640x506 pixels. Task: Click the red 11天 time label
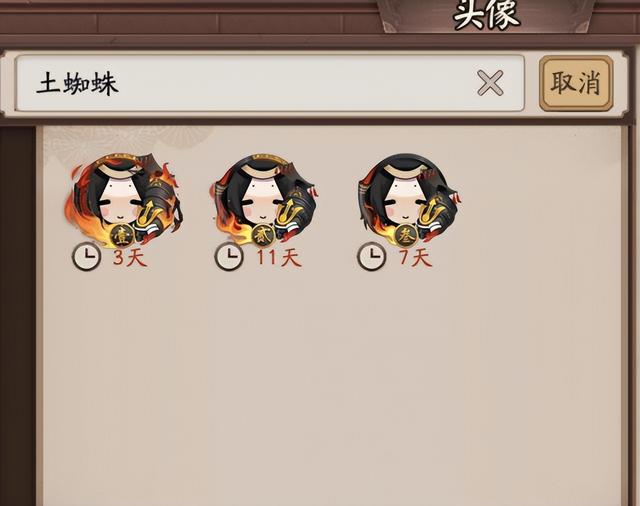(279, 257)
